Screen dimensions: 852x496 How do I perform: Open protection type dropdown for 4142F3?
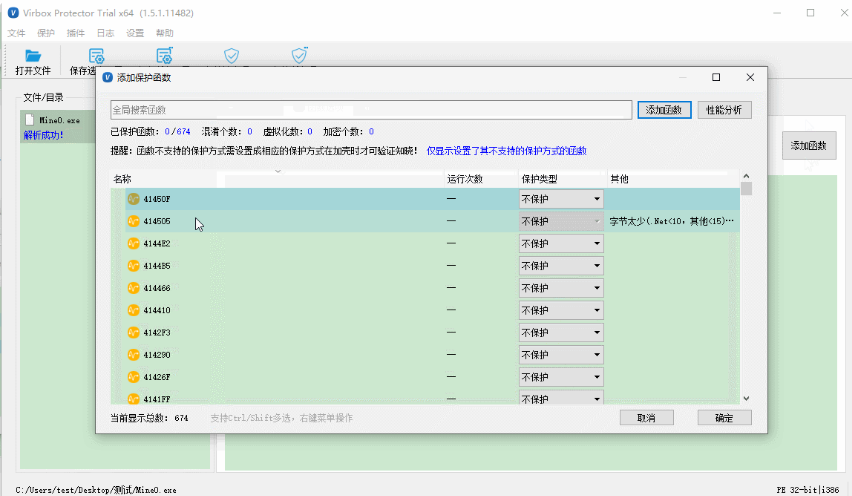(561, 332)
